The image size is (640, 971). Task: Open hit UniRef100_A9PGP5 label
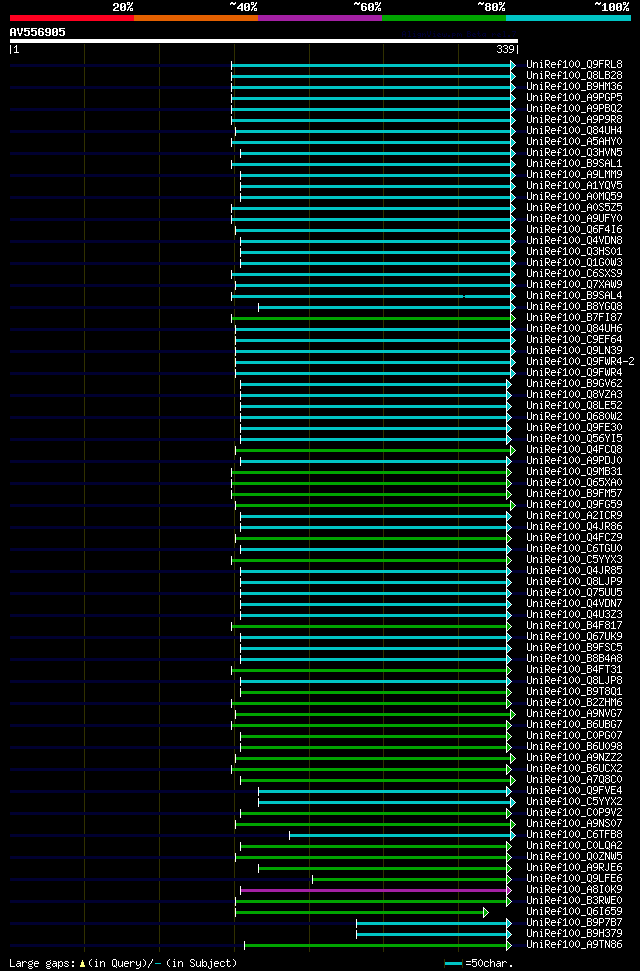574,98
